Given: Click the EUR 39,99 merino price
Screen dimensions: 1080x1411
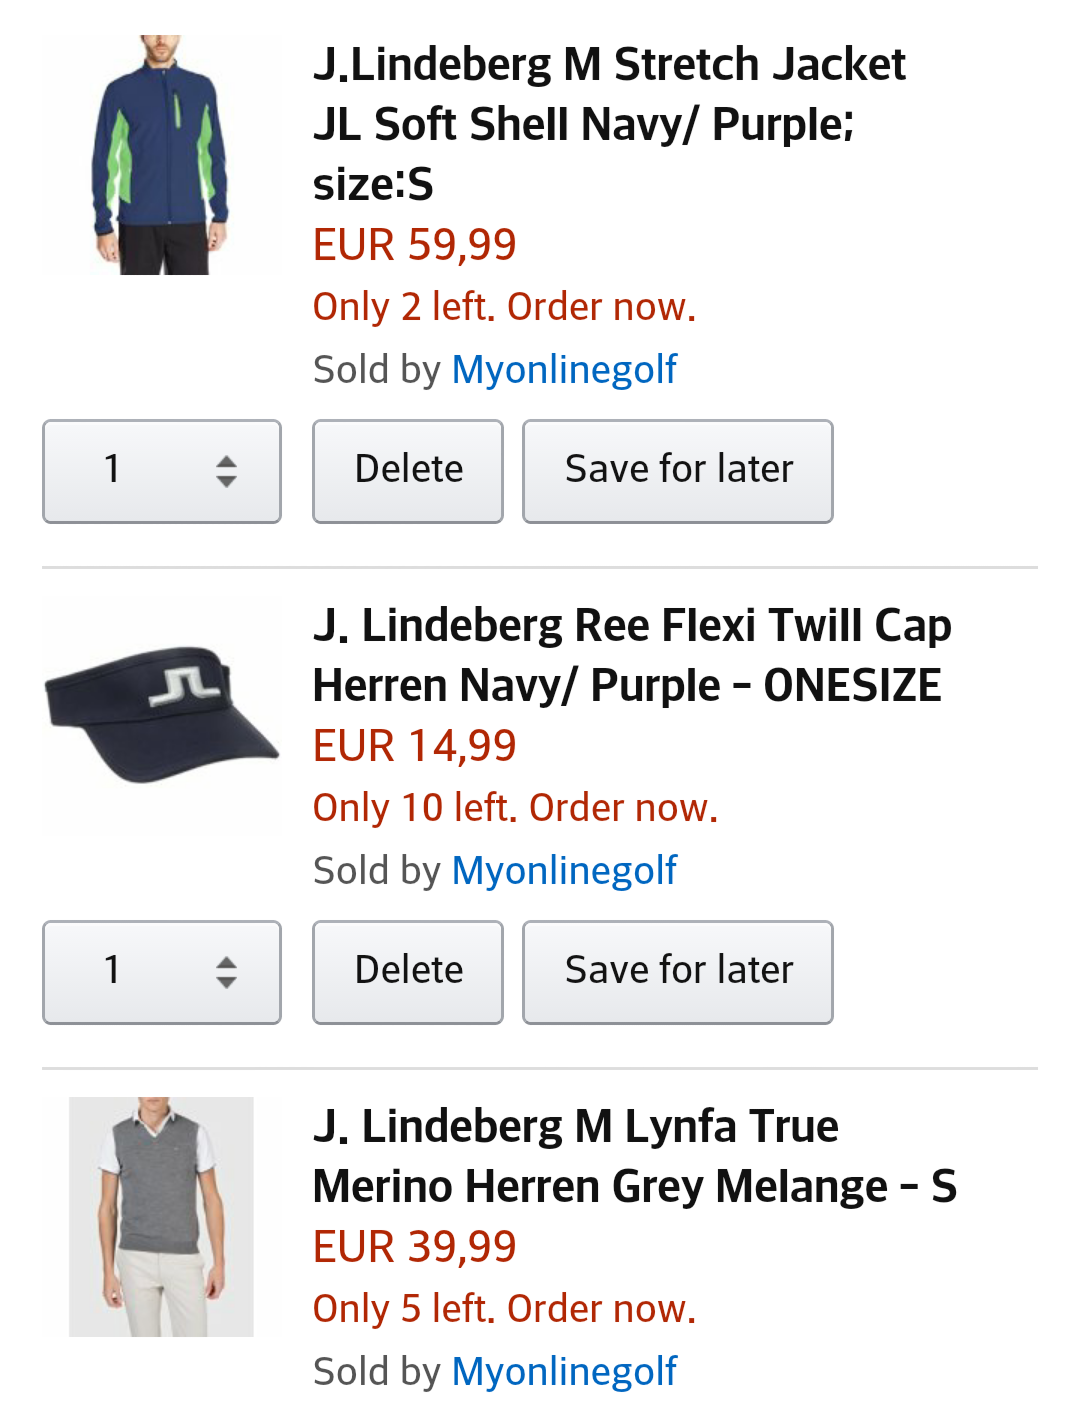Looking at the screenshot, I should 414,1247.
